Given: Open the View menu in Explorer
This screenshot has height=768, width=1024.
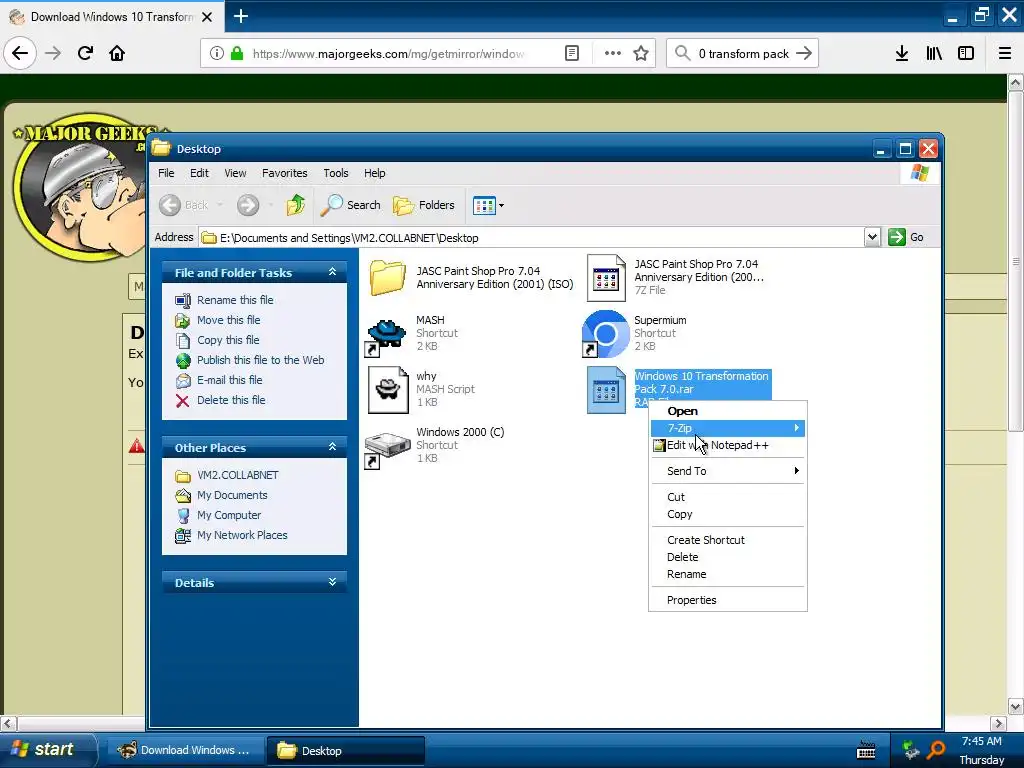Looking at the screenshot, I should pos(235,173).
